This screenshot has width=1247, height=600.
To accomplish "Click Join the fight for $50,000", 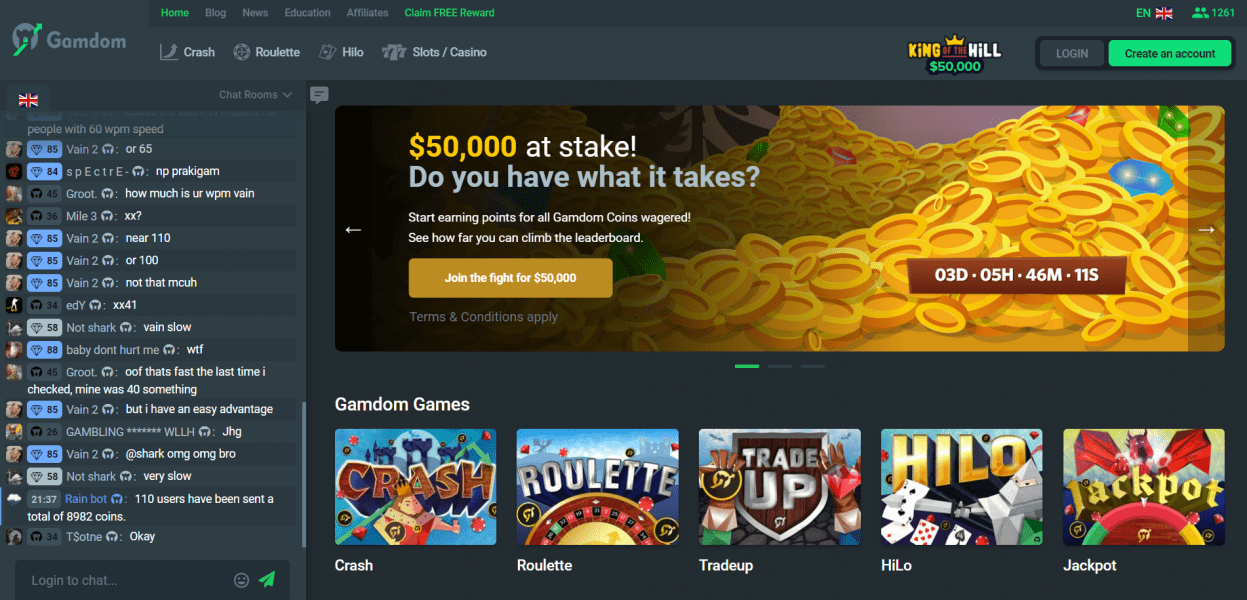I will tap(510, 277).
